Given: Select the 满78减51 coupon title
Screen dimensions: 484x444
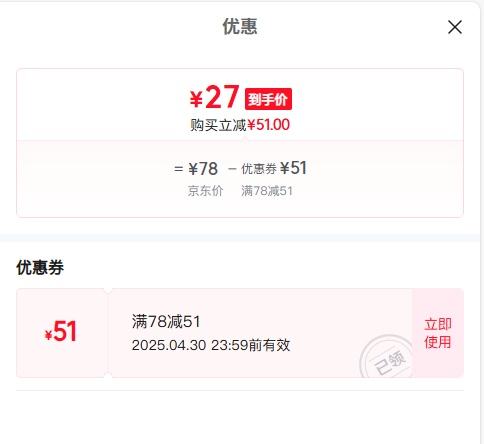Looking at the screenshot, I should coord(166,322).
